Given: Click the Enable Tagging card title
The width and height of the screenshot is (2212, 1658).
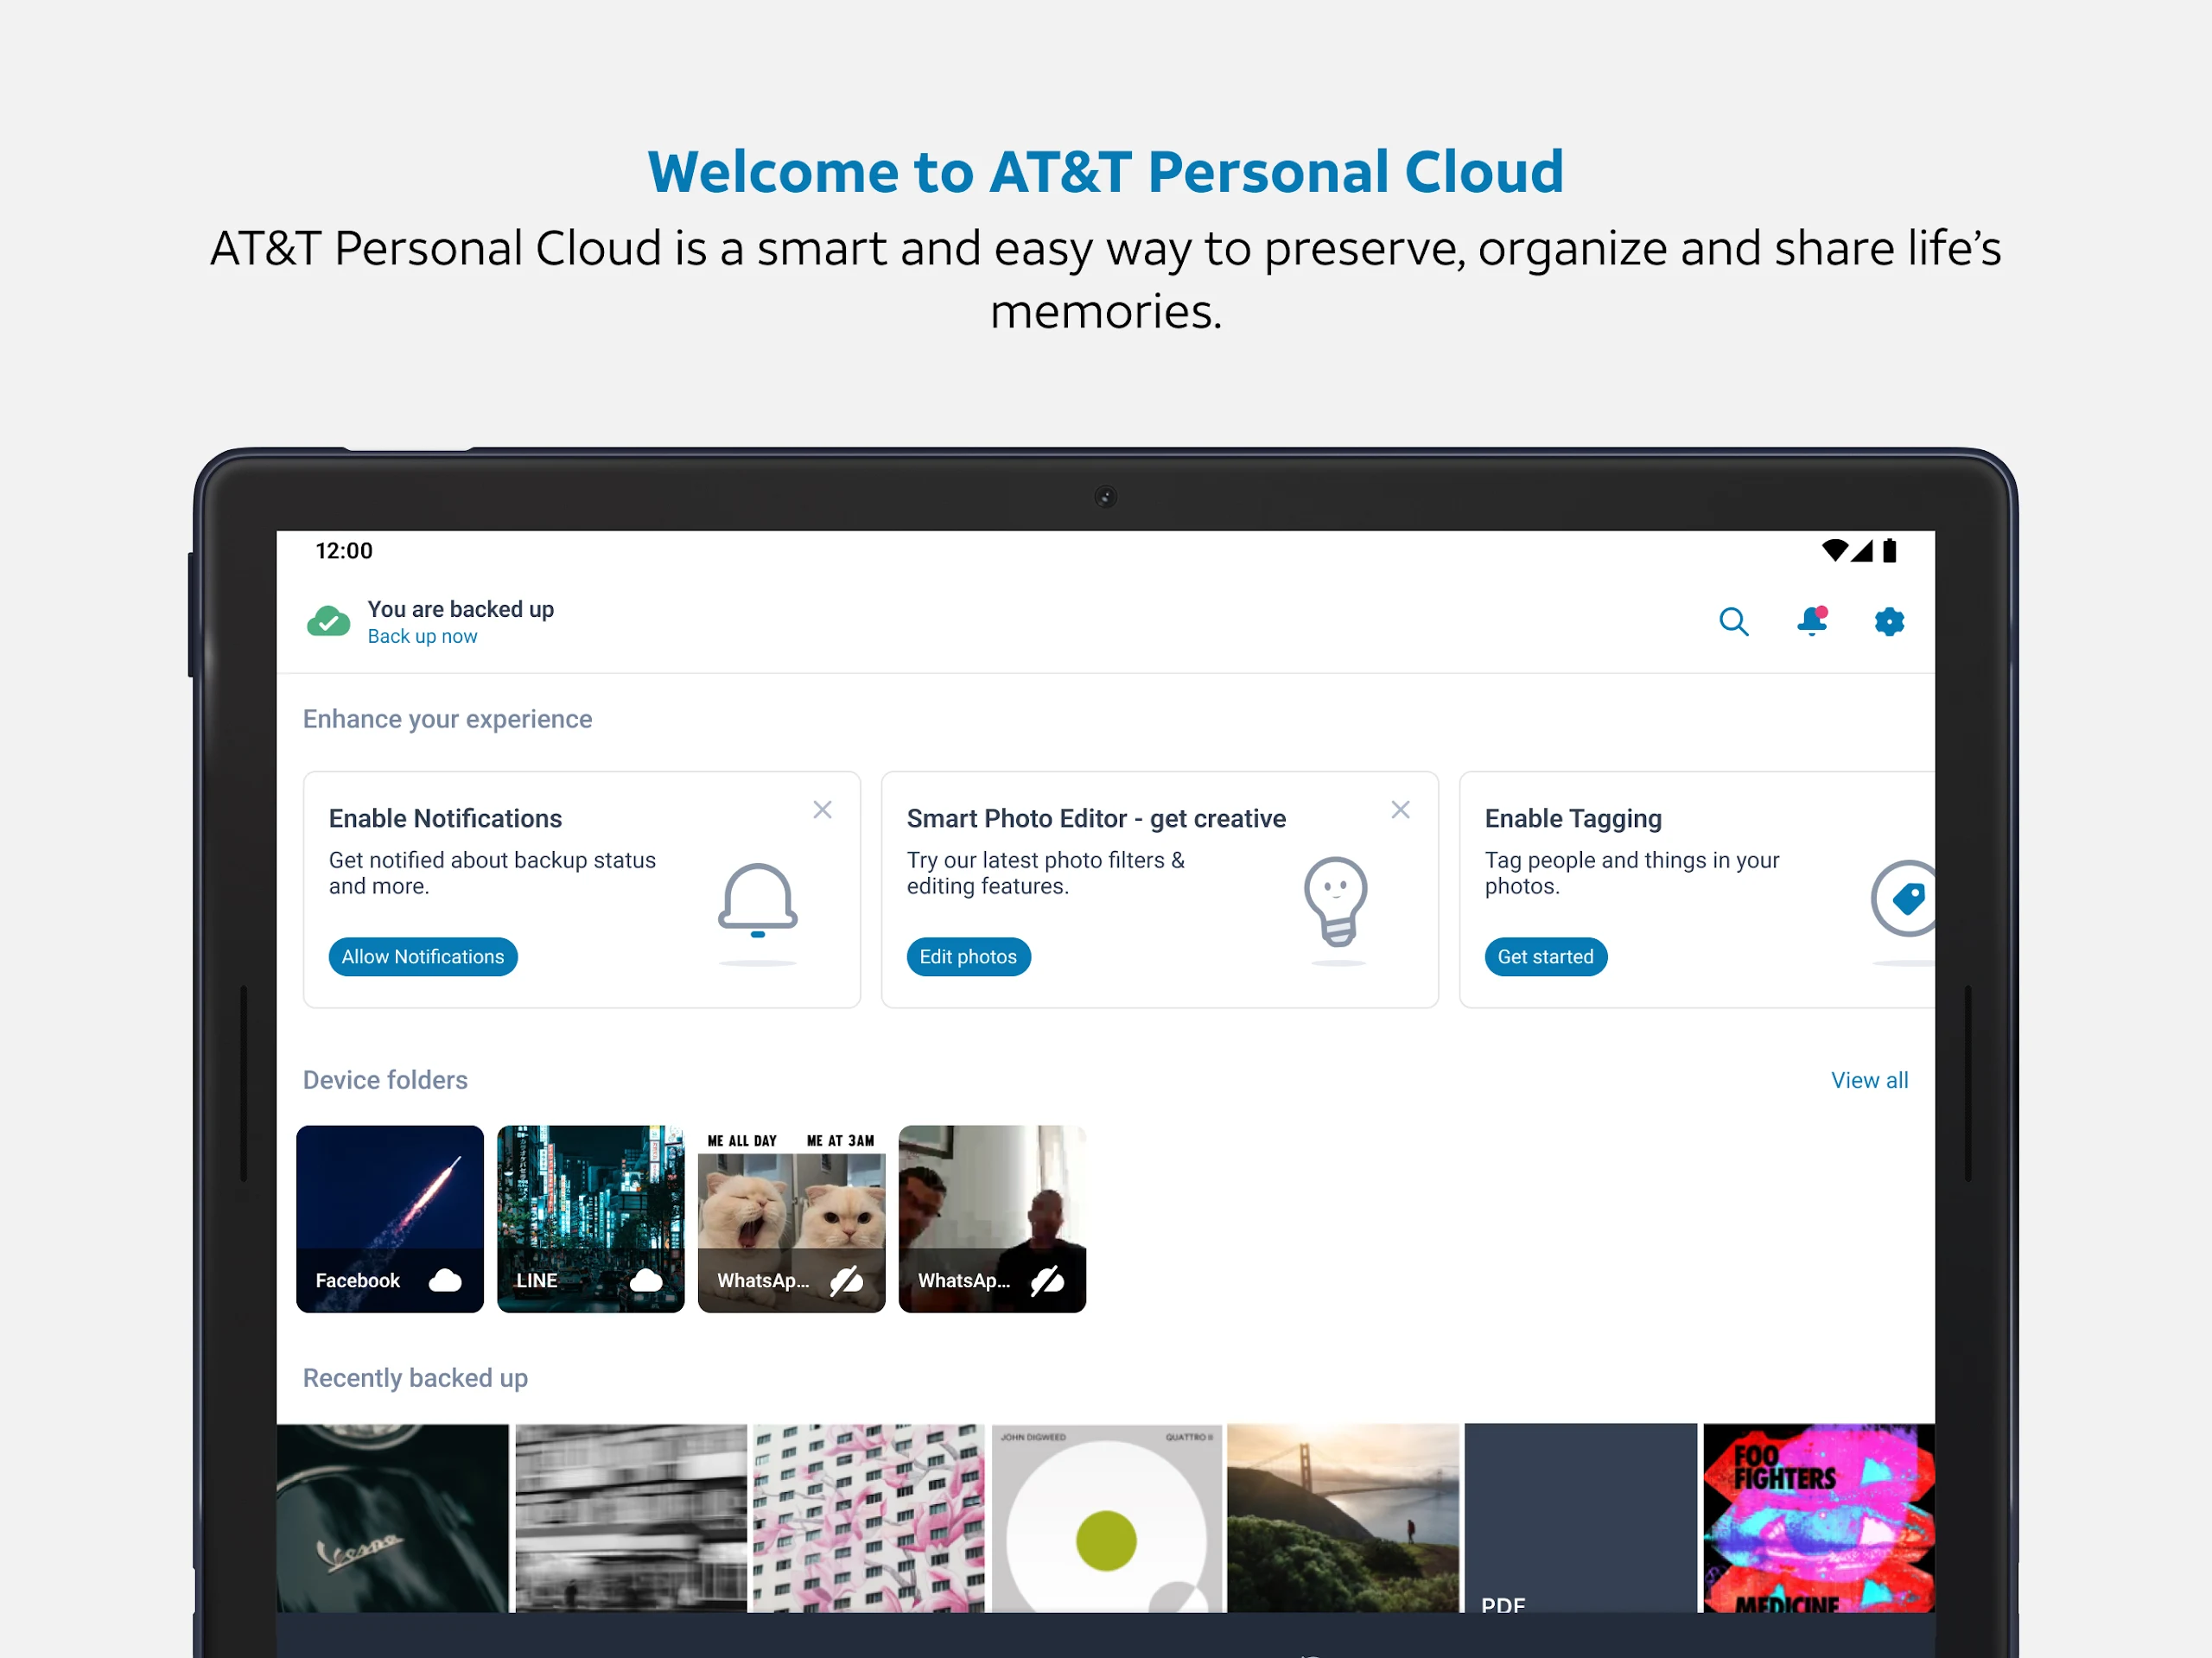Looking at the screenshot, I should (x=1573, y=819).
